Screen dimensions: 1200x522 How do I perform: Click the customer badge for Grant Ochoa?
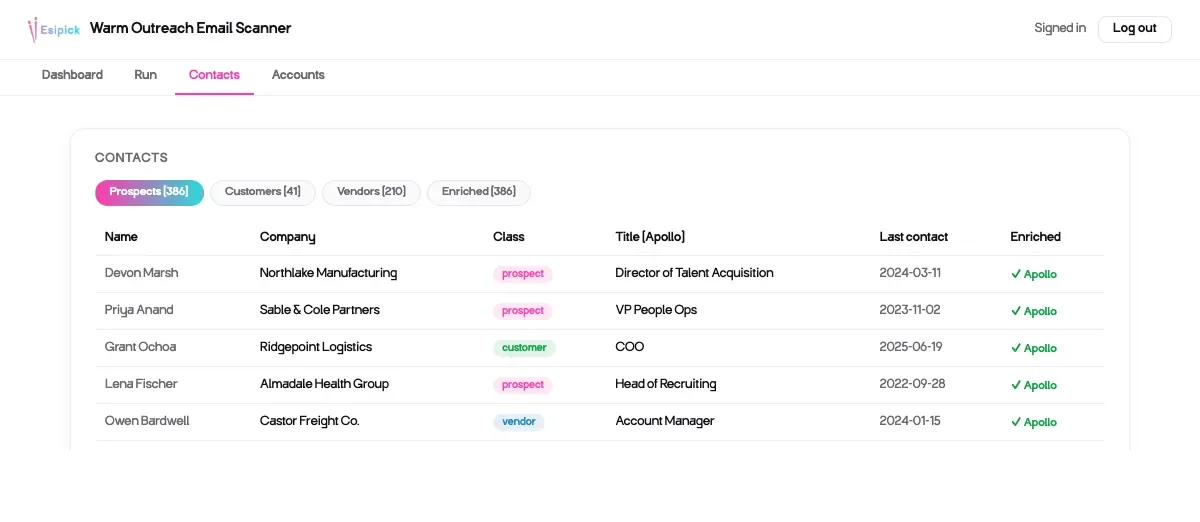[x=524, y=348]
